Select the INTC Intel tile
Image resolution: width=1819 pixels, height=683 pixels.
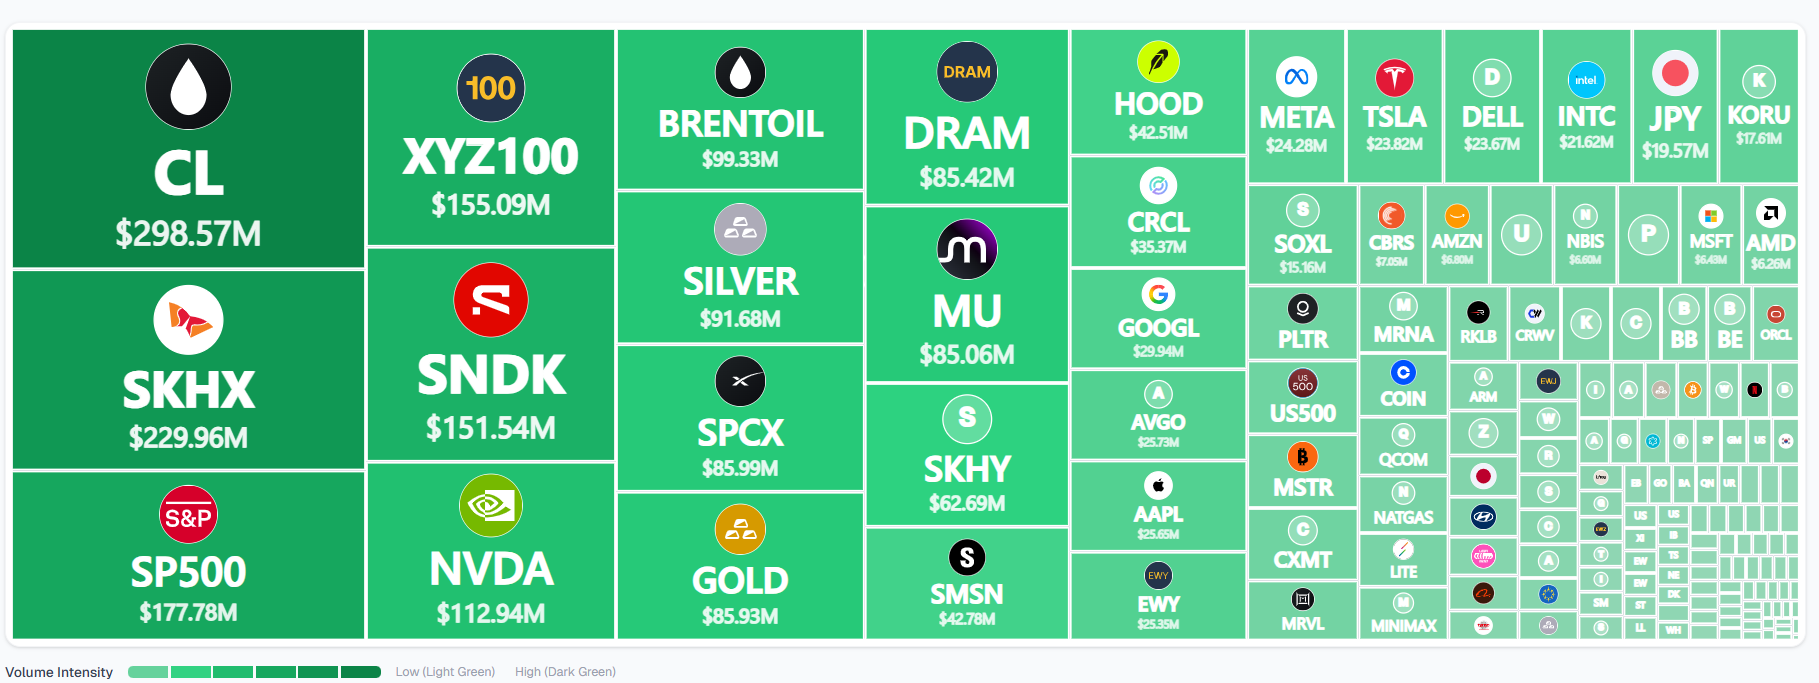pos(1586,106)
